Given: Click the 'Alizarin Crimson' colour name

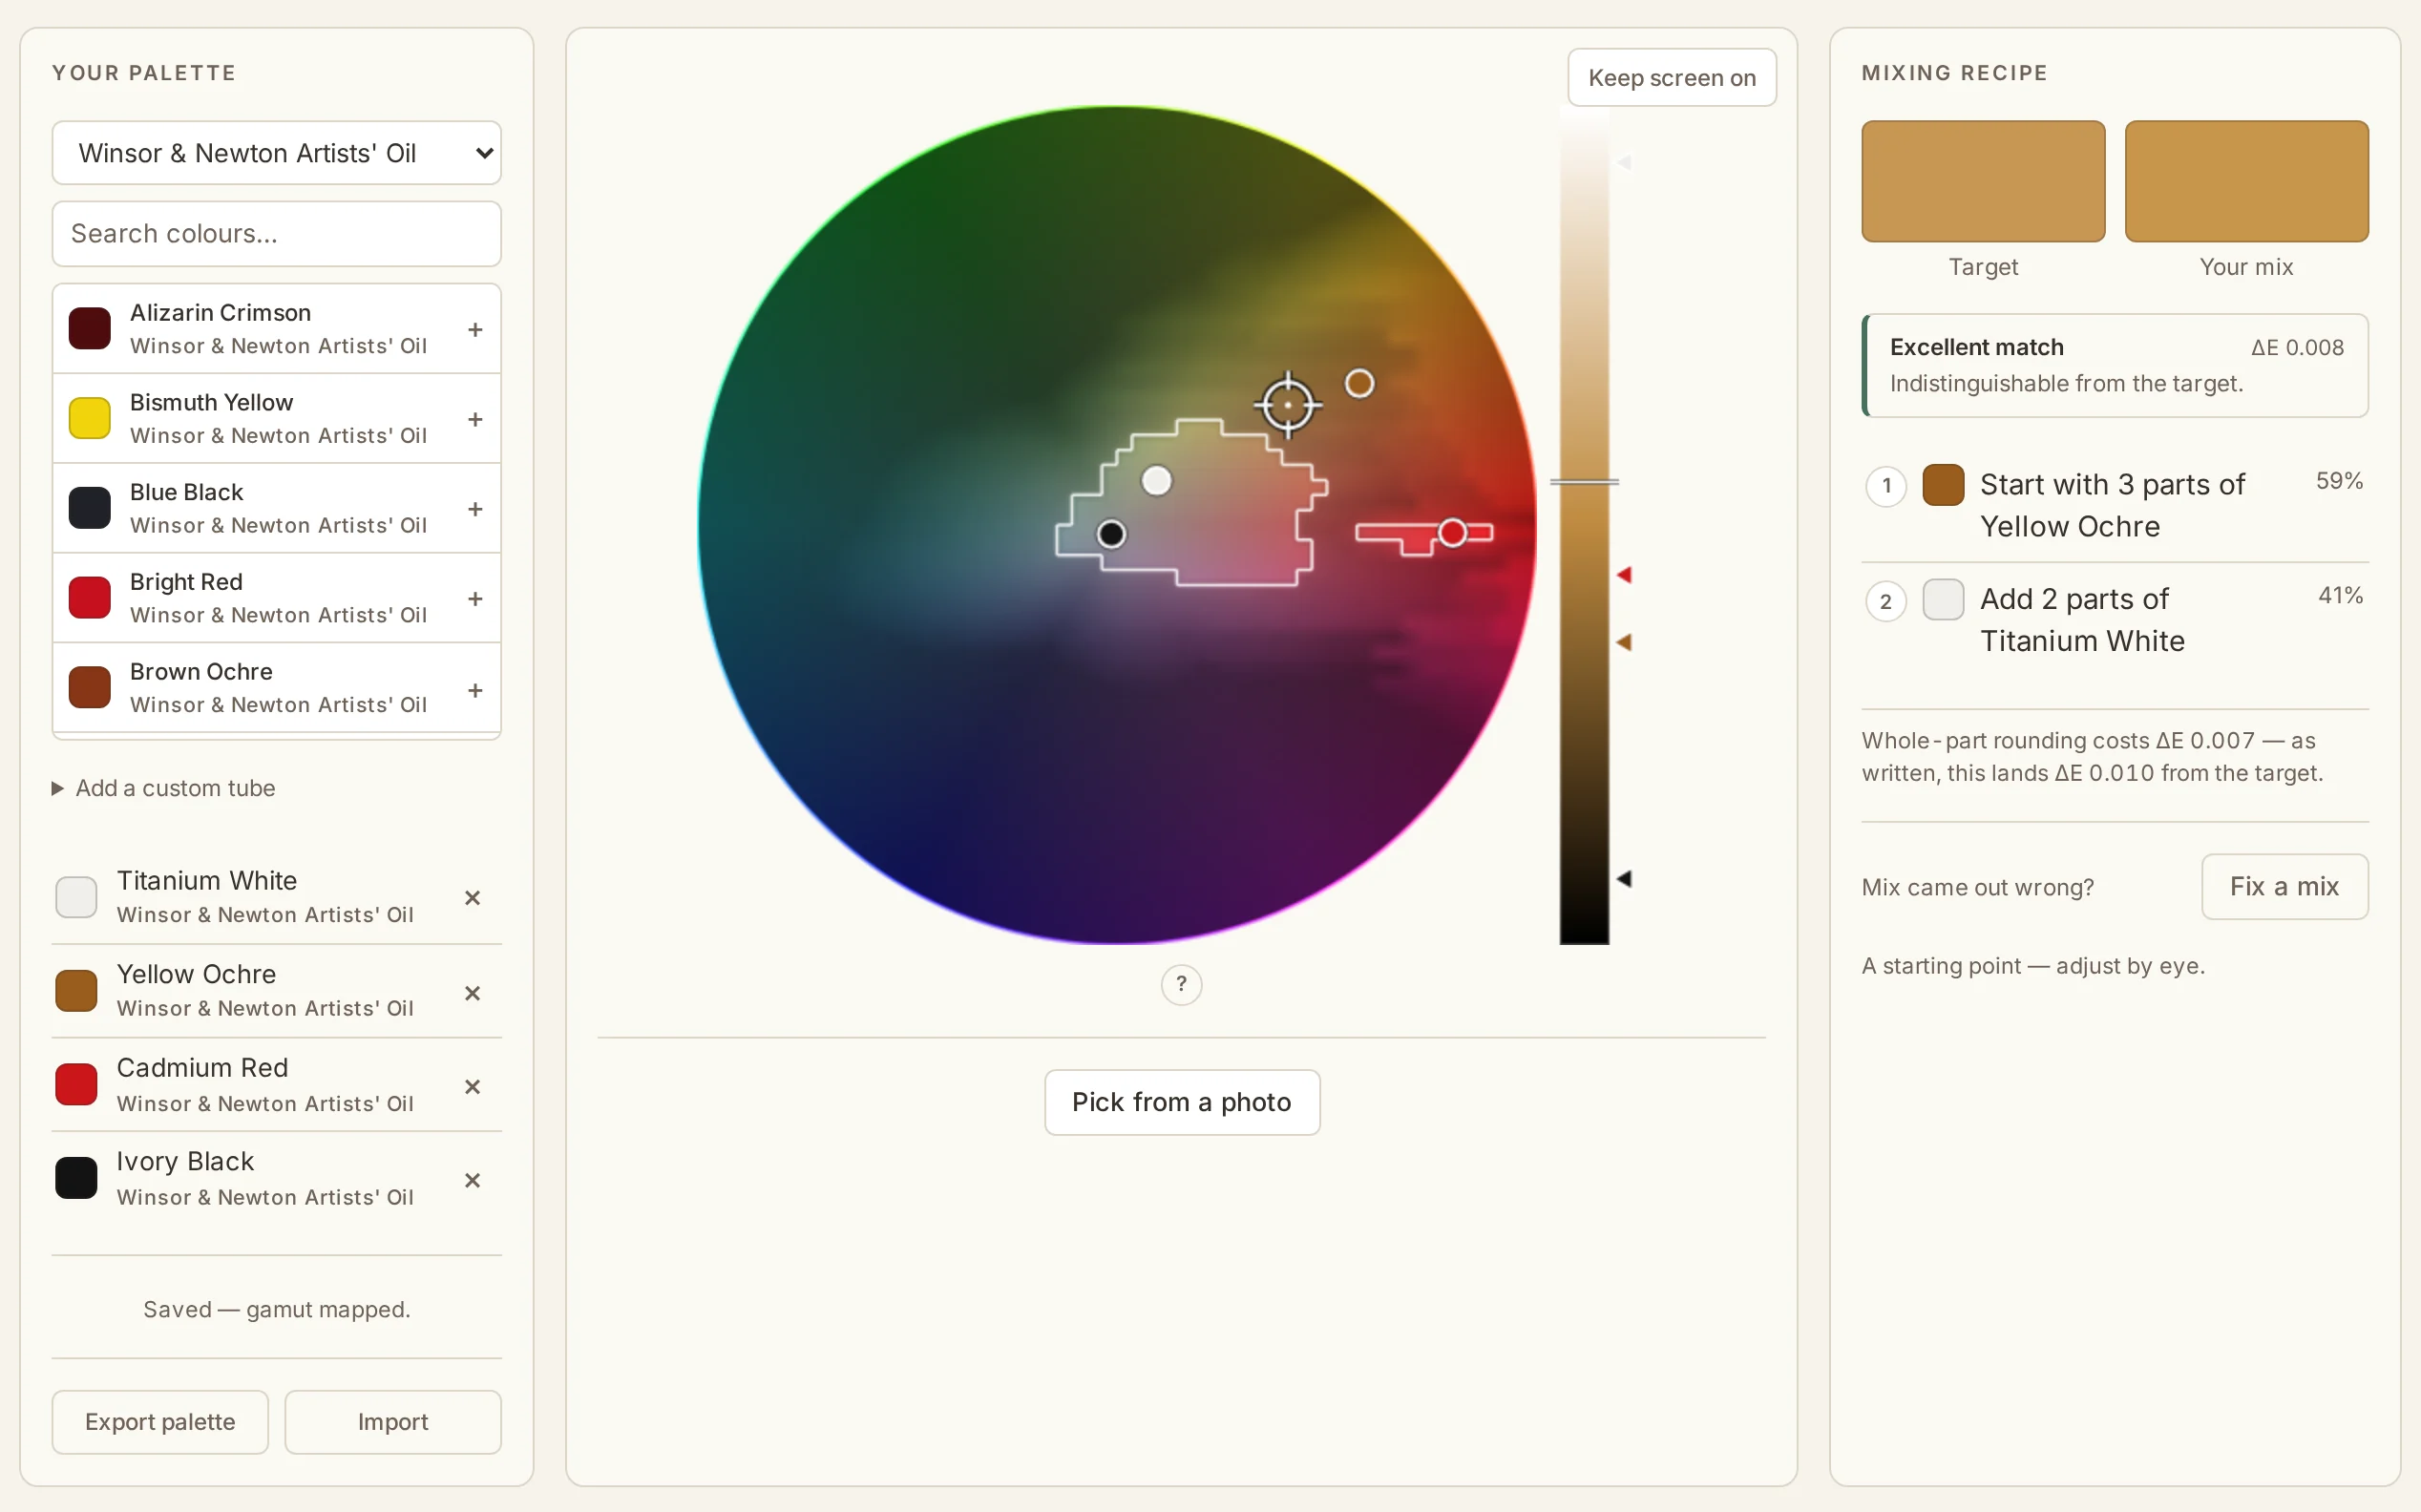Looking at the screenshot, I should tap(220, 313).
